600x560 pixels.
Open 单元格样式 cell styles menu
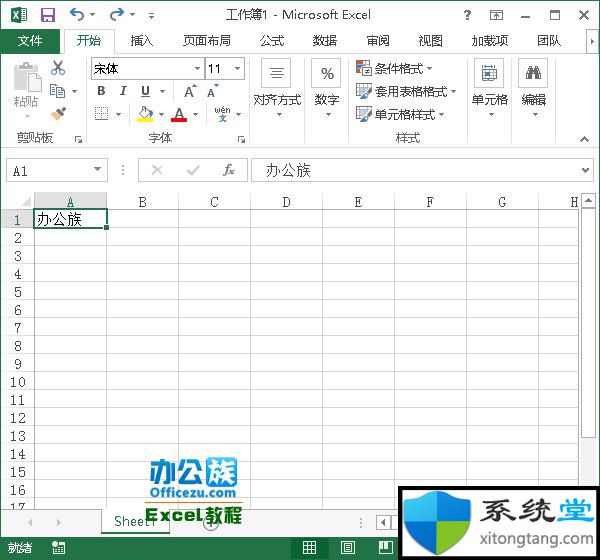[400, 114]
